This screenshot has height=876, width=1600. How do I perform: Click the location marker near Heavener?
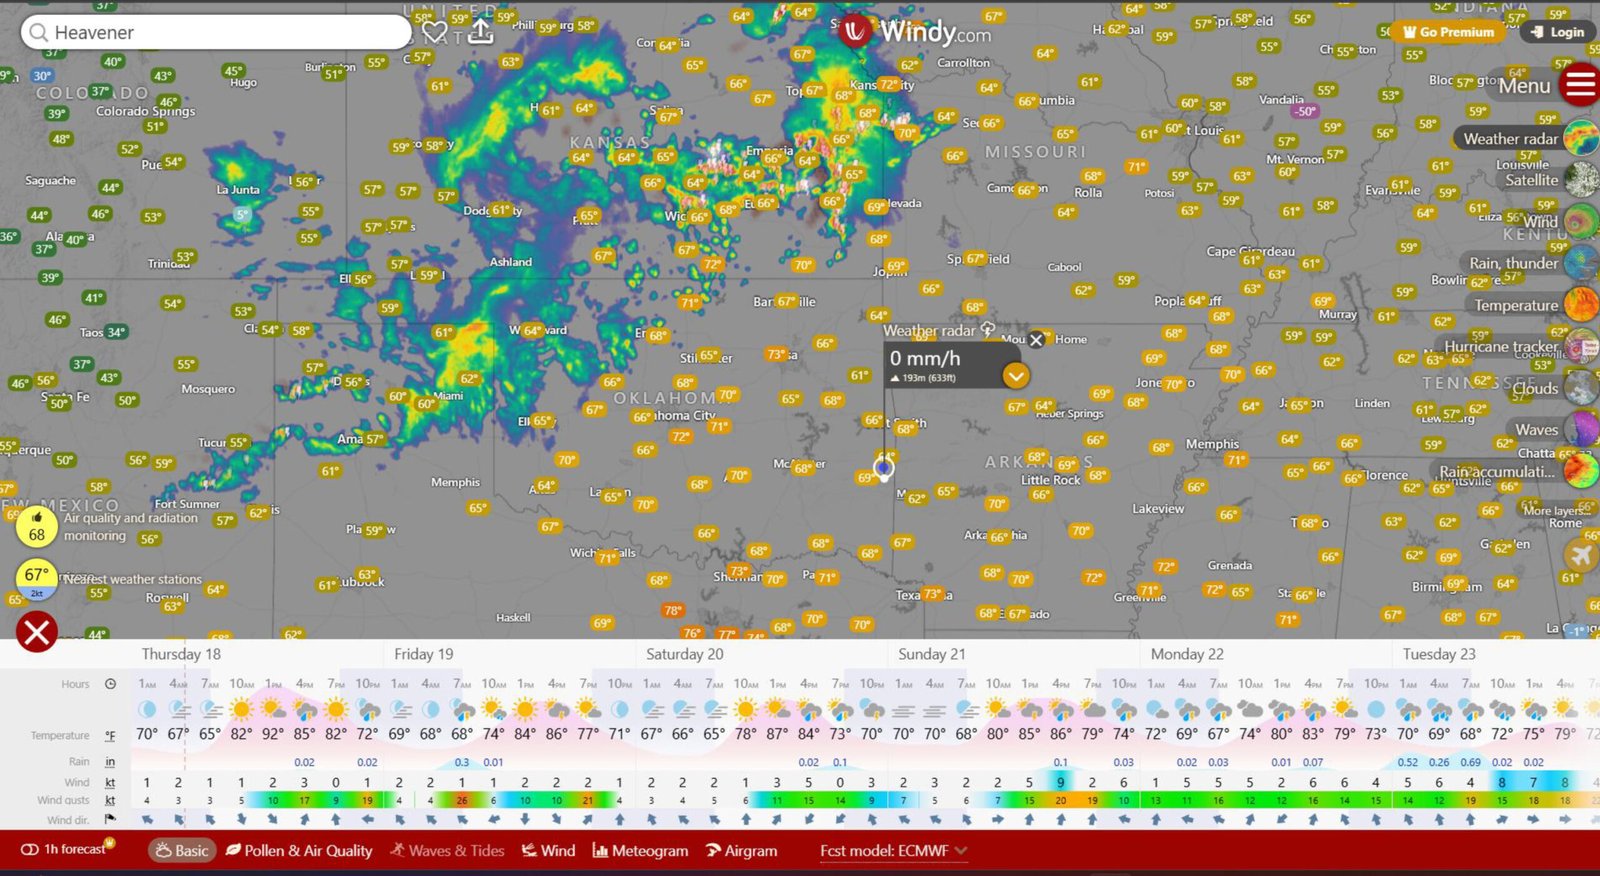[884, 467]
